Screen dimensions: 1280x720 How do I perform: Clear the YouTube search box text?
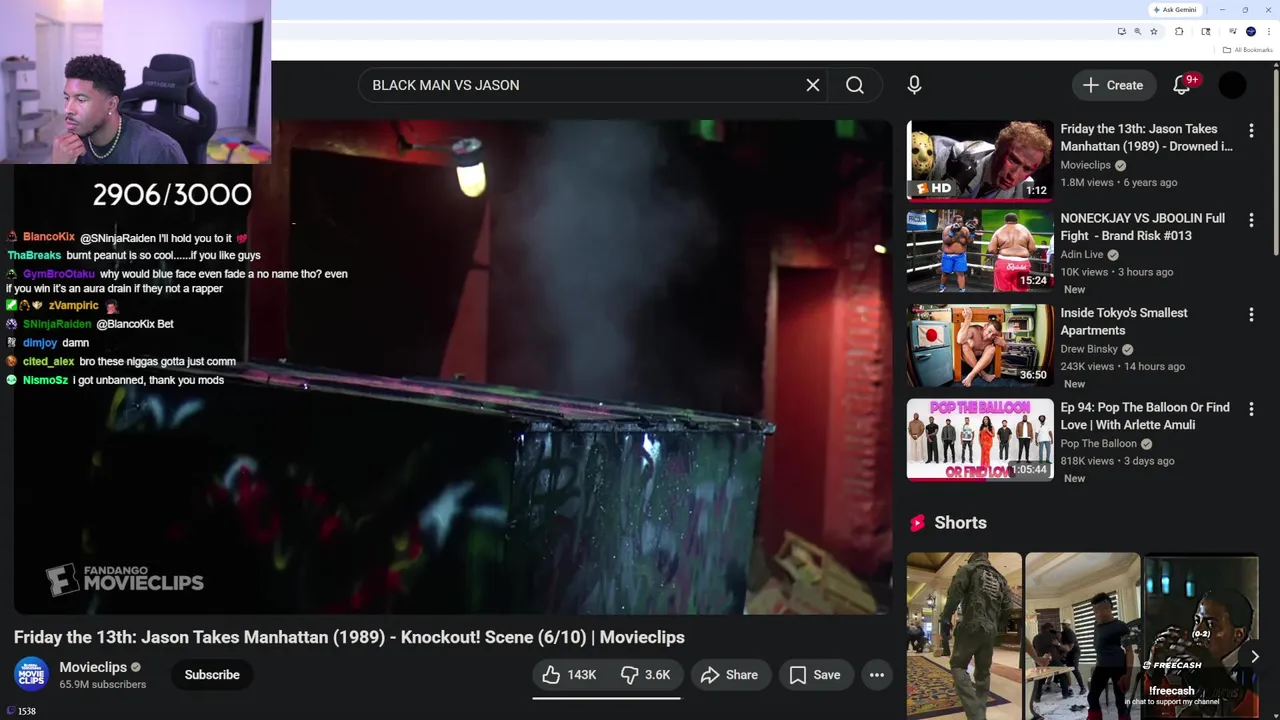pyautogui.click(x=813, y=85)
